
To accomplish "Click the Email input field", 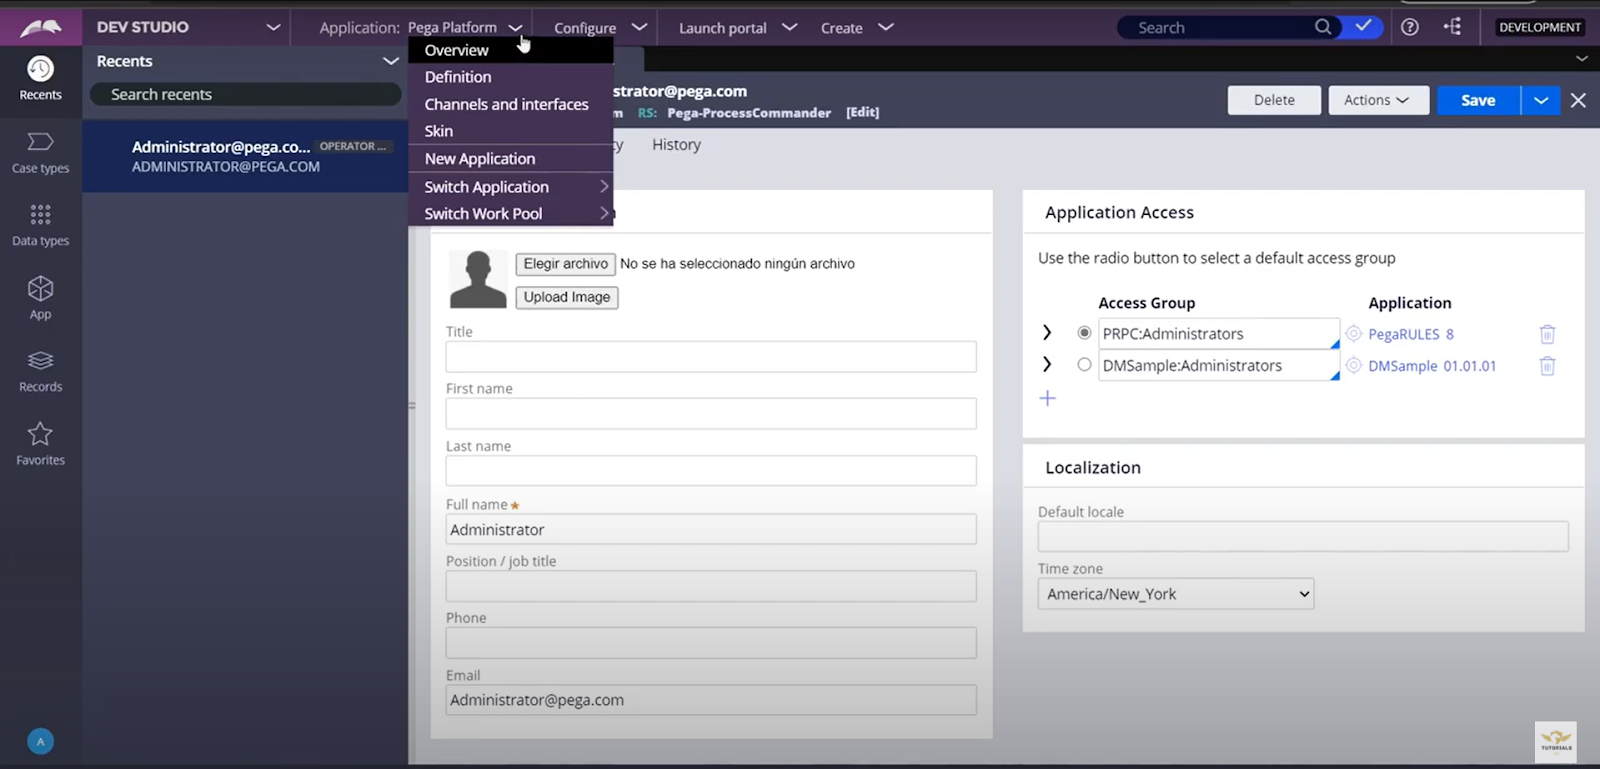I will [711, 700].
